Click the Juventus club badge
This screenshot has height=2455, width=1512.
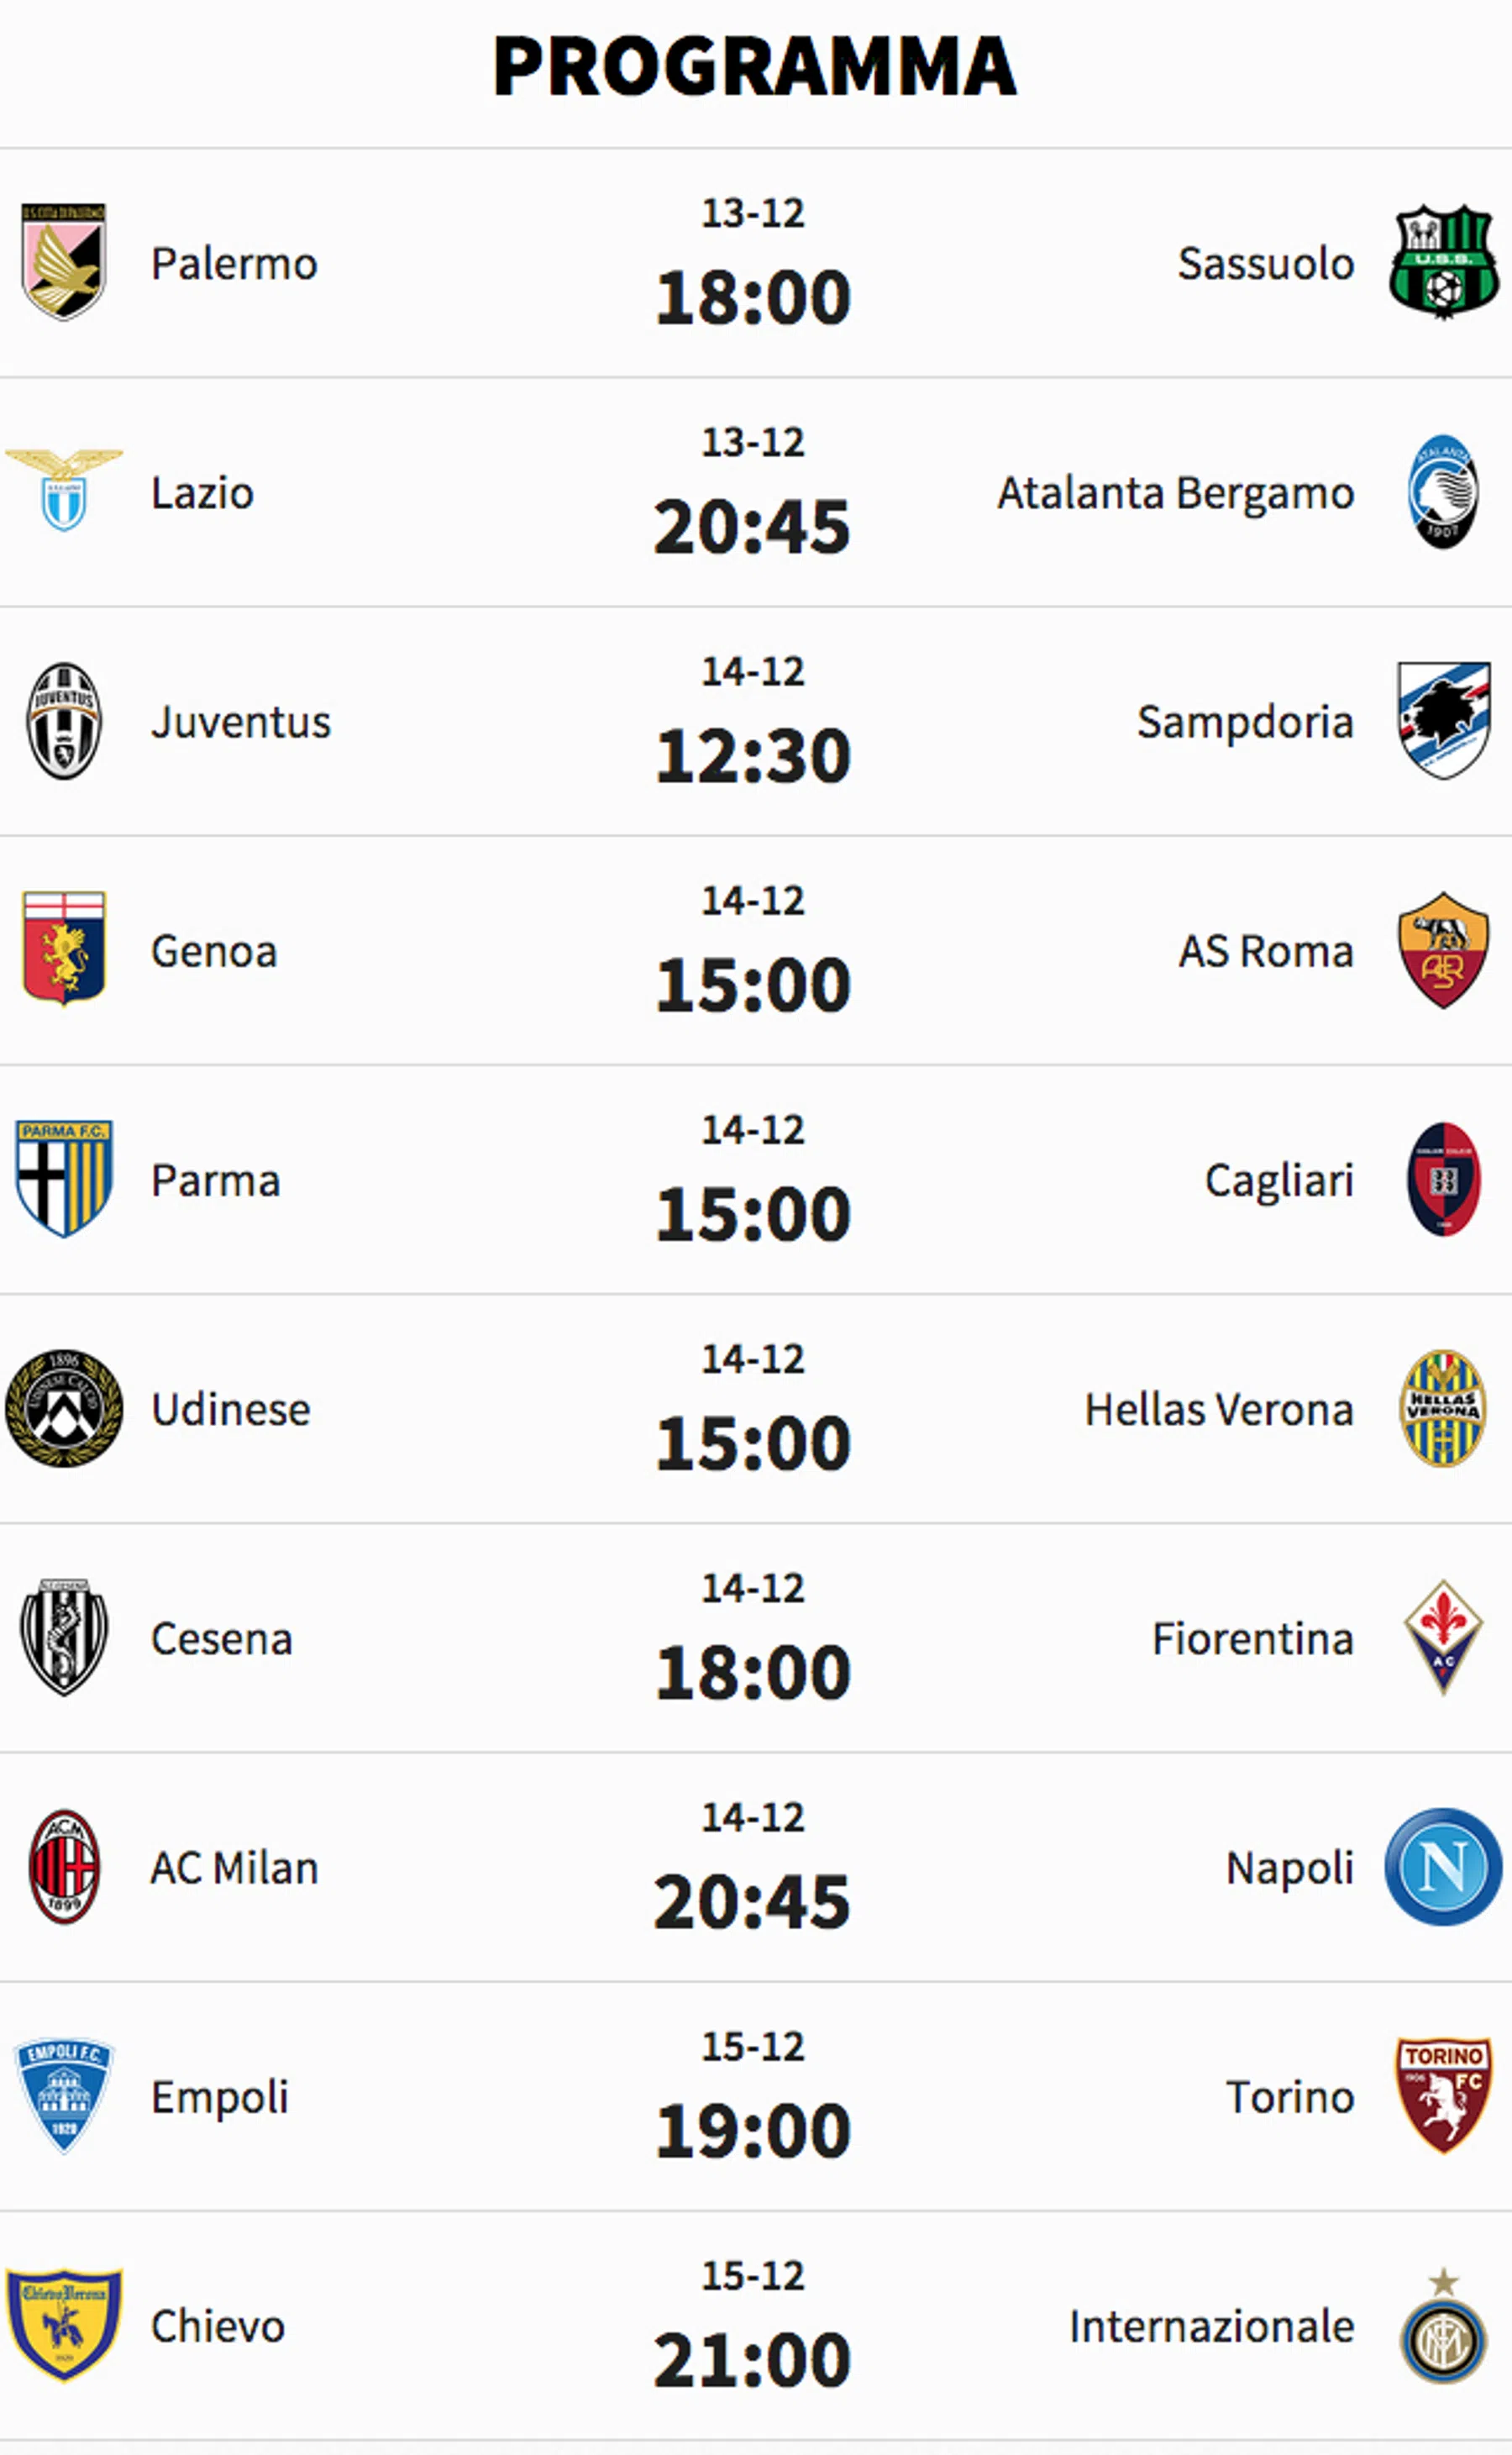click(x=64, y=721)
